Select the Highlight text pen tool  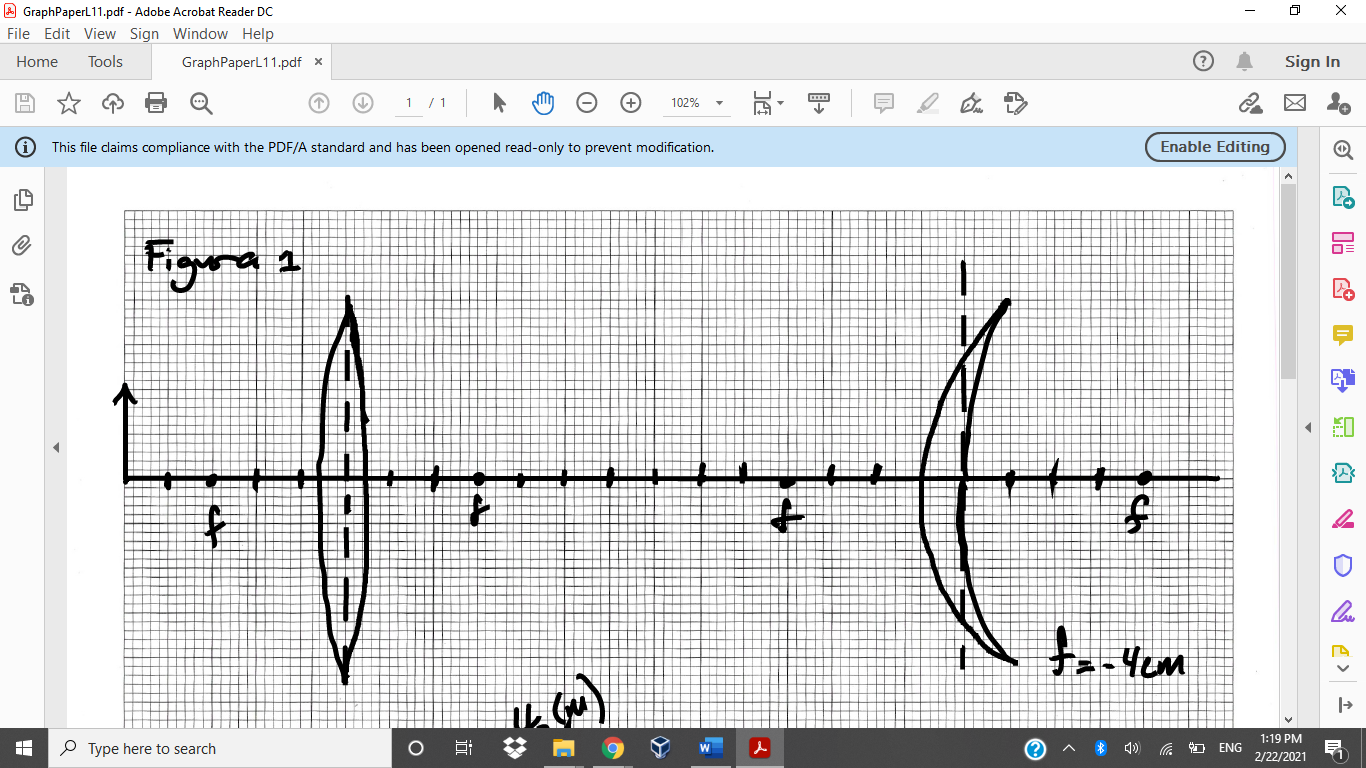point(928,103)
